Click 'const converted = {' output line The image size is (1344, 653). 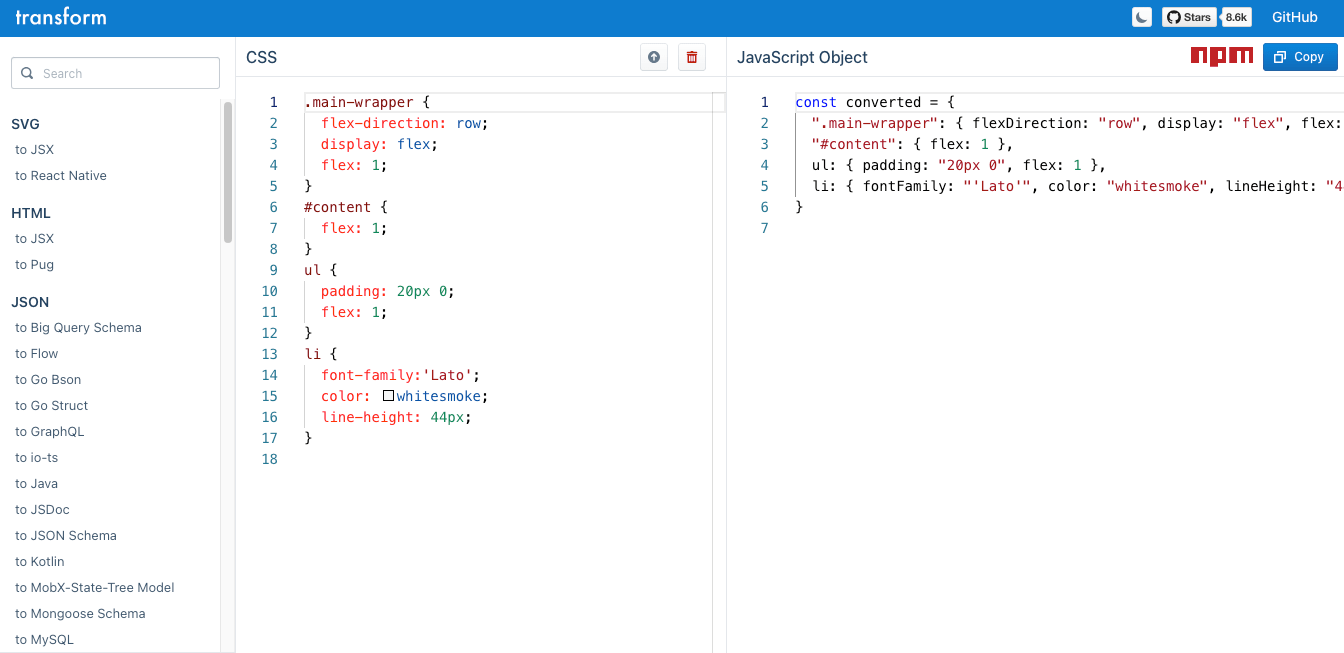tap(875, 102)
